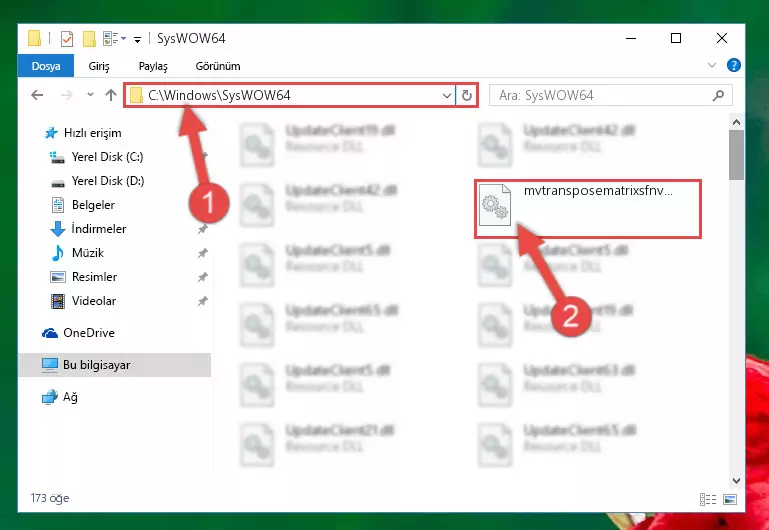
Task: Click the Videolar pin icon
Action: tap(202, 301)
